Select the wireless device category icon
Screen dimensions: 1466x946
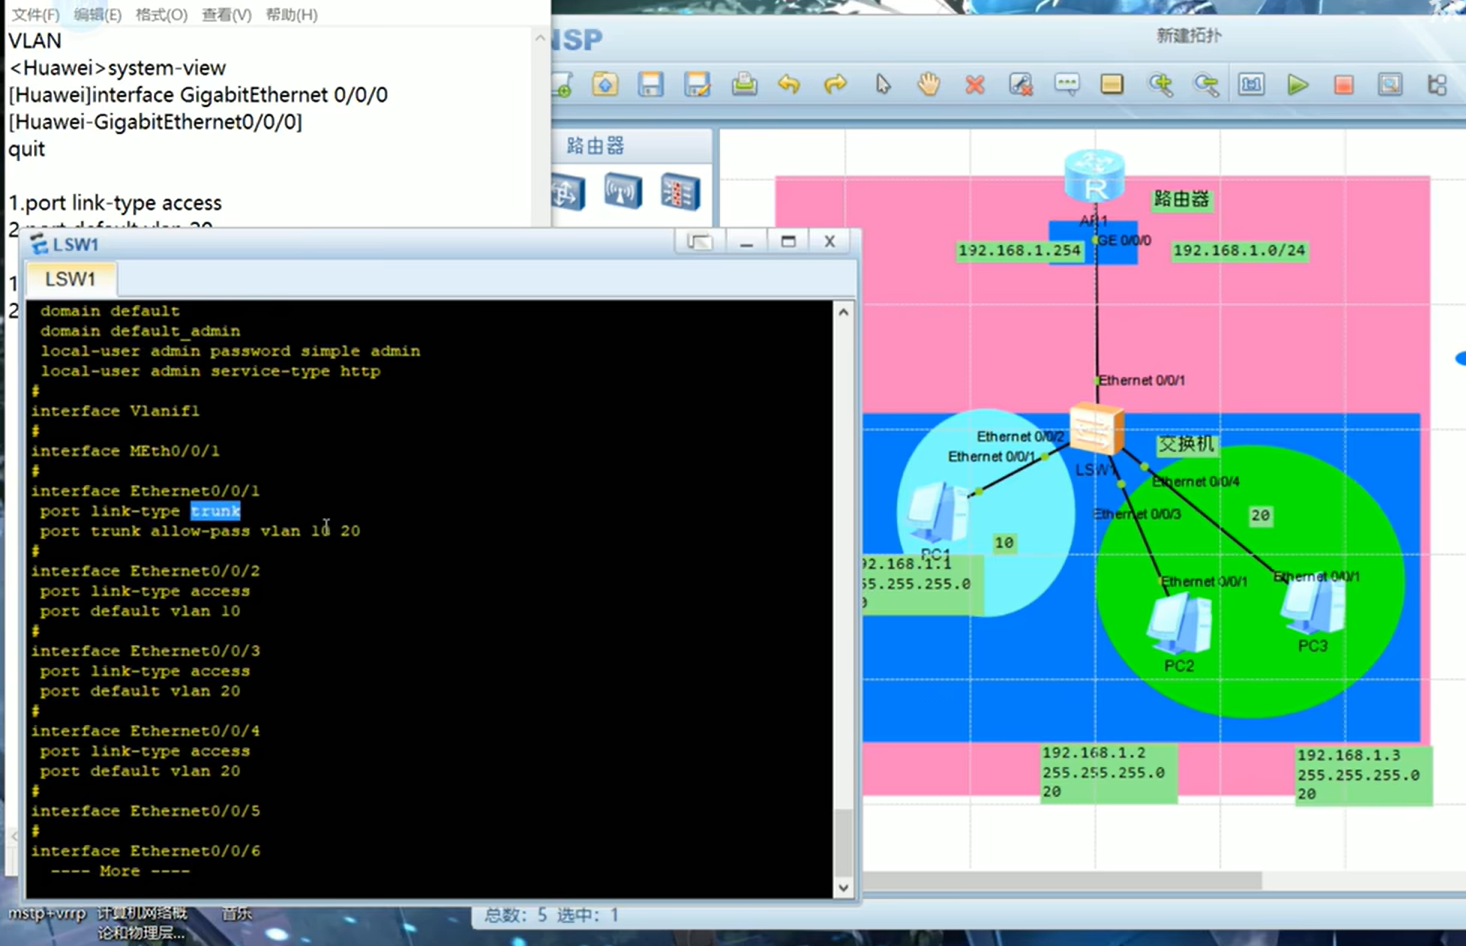click(x=622, y=191)
